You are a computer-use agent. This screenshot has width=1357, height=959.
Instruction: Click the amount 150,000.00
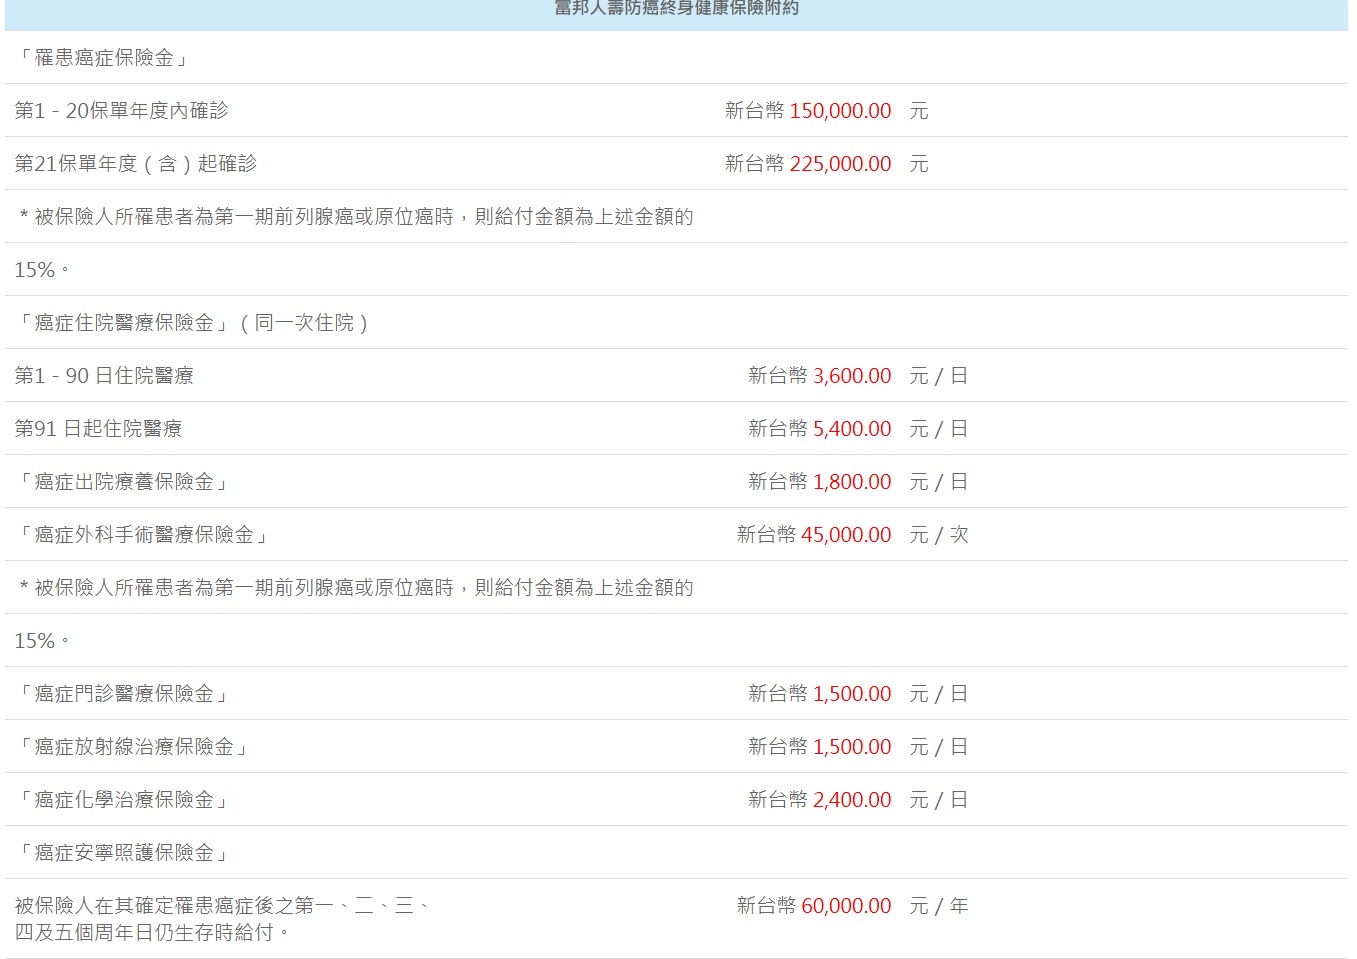(840, 111)
